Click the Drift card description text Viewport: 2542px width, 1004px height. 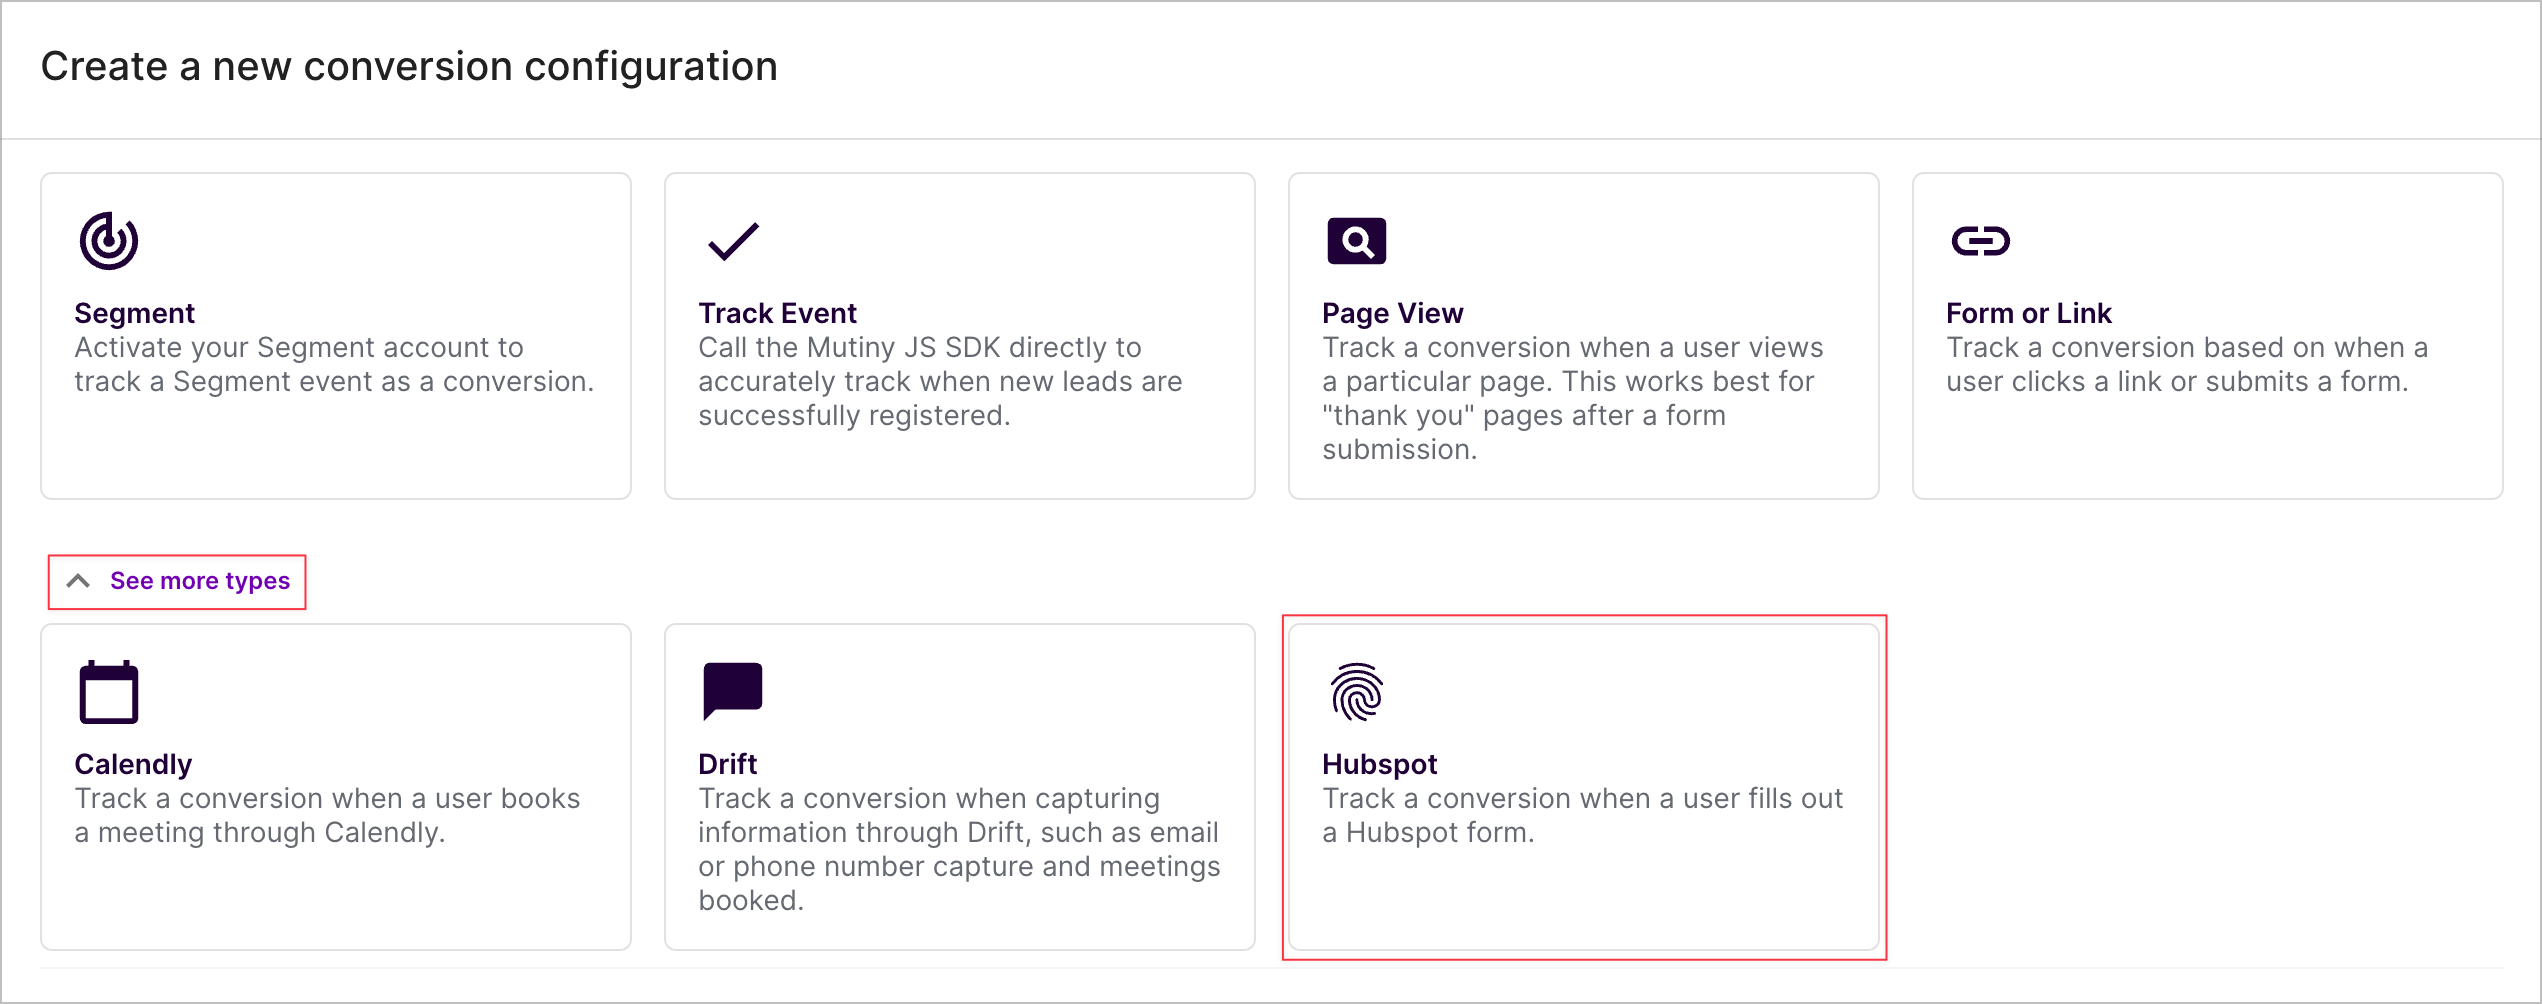click(x=958, y=849)
